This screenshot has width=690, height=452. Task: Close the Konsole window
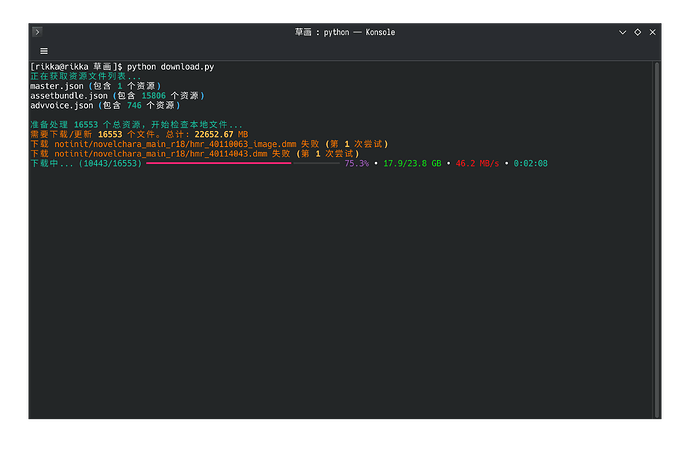653,32
